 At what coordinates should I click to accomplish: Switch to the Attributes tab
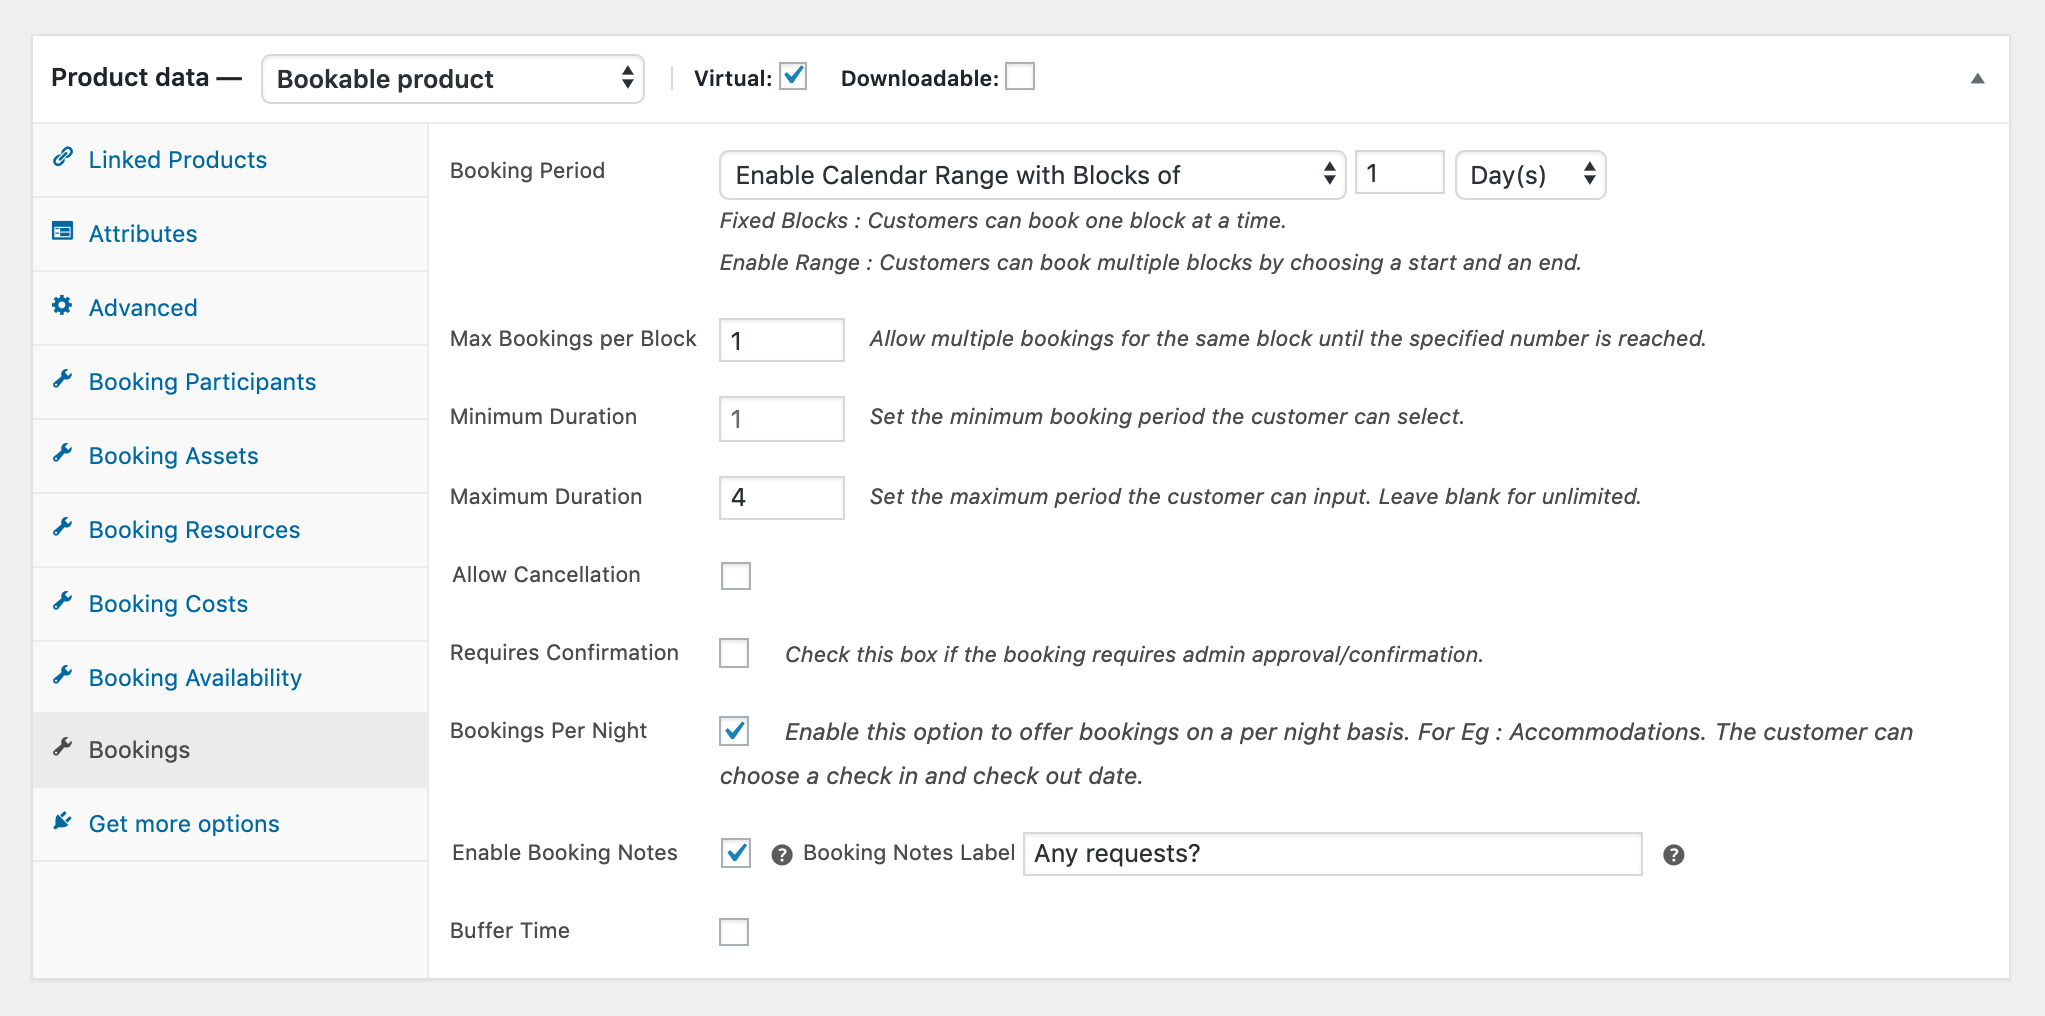230,234
